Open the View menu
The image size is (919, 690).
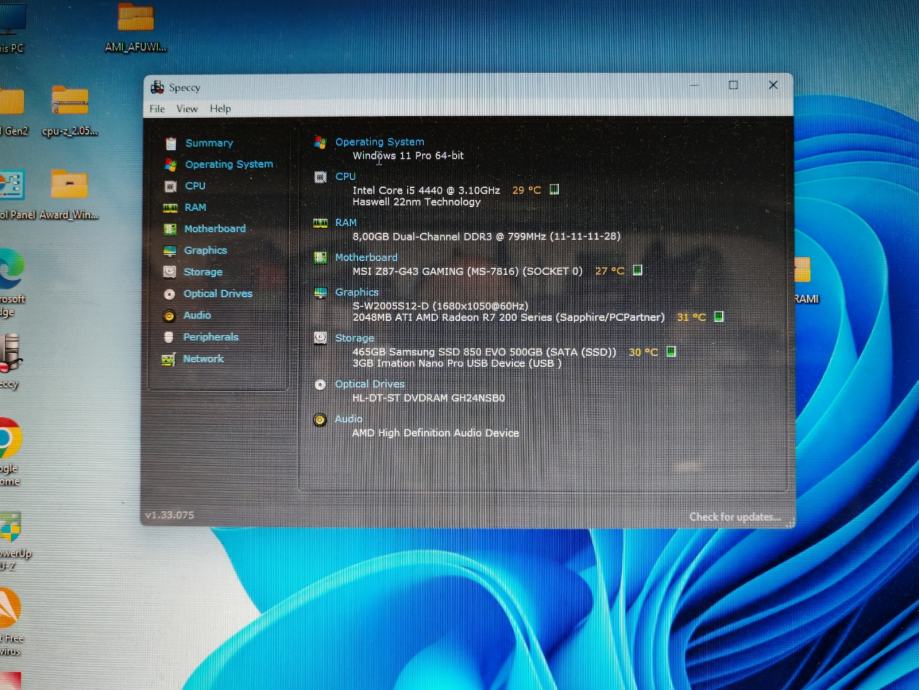click(x=187, y=109)
